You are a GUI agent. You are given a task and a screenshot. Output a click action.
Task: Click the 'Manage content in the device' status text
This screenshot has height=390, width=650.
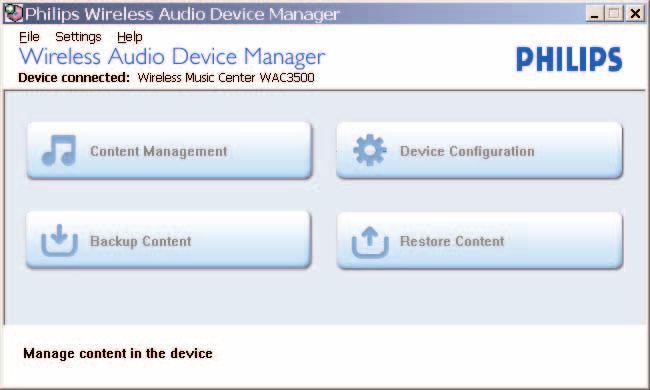(118, 354)
